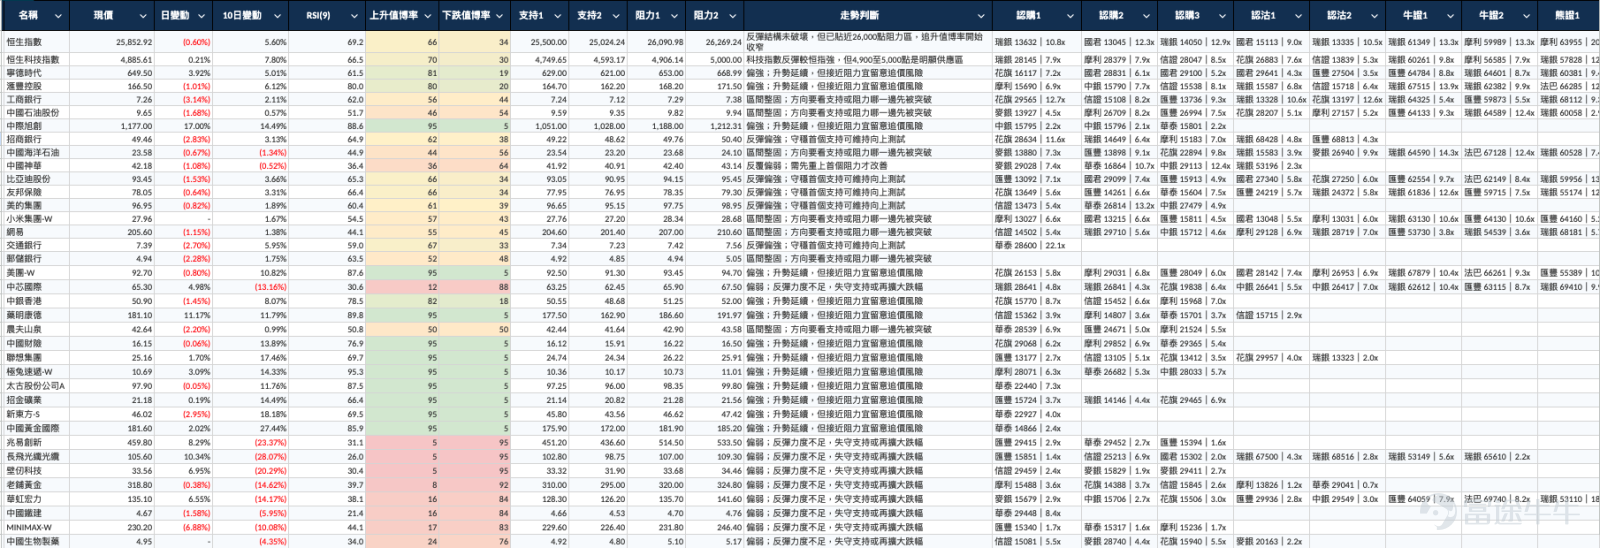
Task: Select the 老鋪黃金 name cell
Action: [x=36, y=485]
